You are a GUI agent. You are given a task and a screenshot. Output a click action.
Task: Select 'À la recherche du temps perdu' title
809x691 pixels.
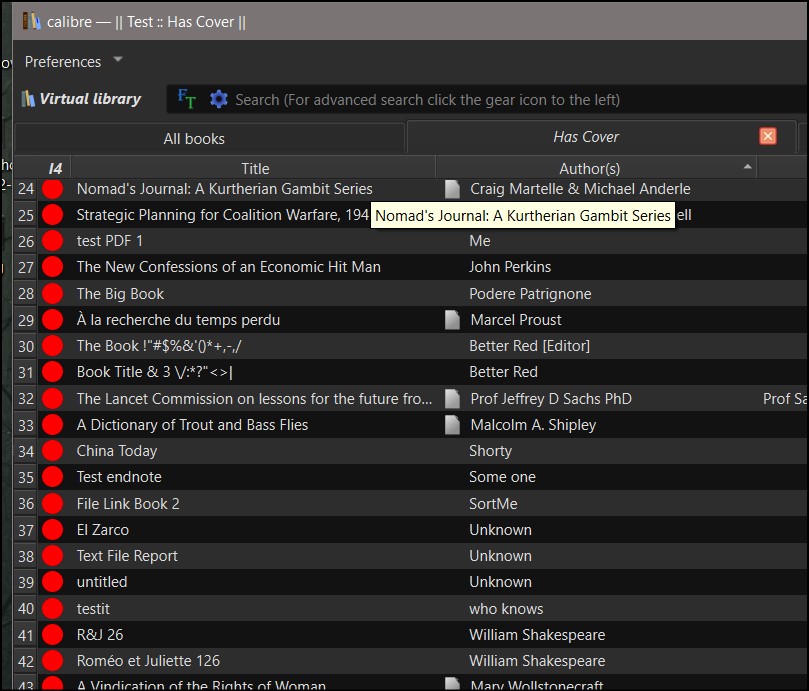point(178,319)
